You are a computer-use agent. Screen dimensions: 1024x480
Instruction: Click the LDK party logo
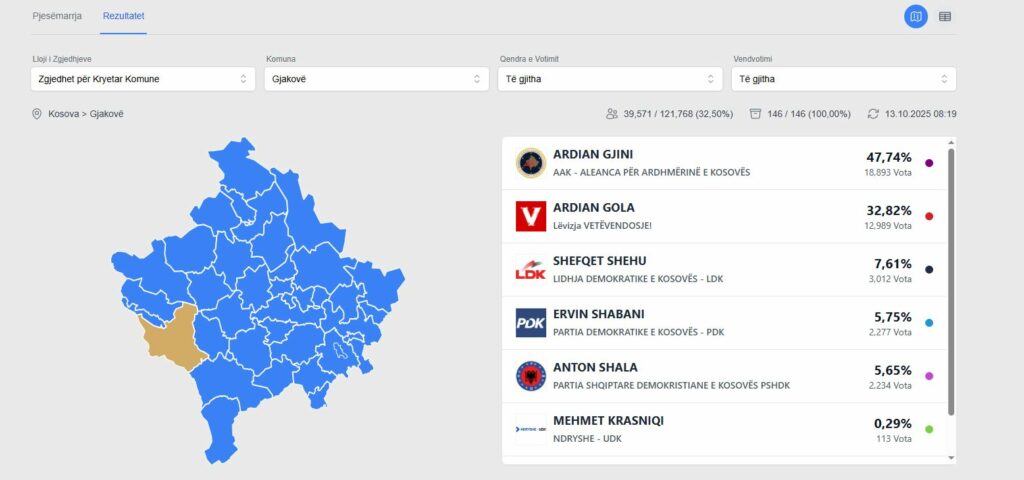pyautogui.click(x=530, y=269)
